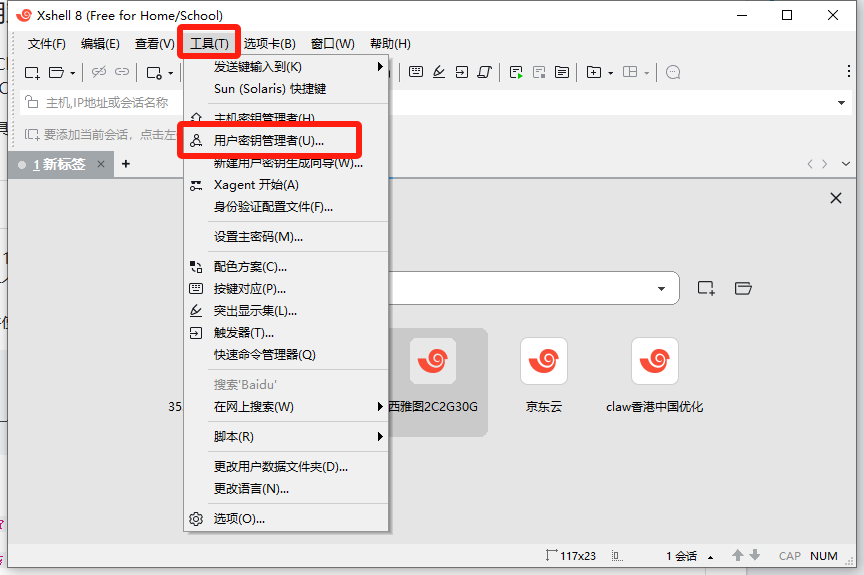Open the 编辑(E) menu
The height and width of the screenshot is (575, 864).
pyautogui.click(x=100, y=44)
